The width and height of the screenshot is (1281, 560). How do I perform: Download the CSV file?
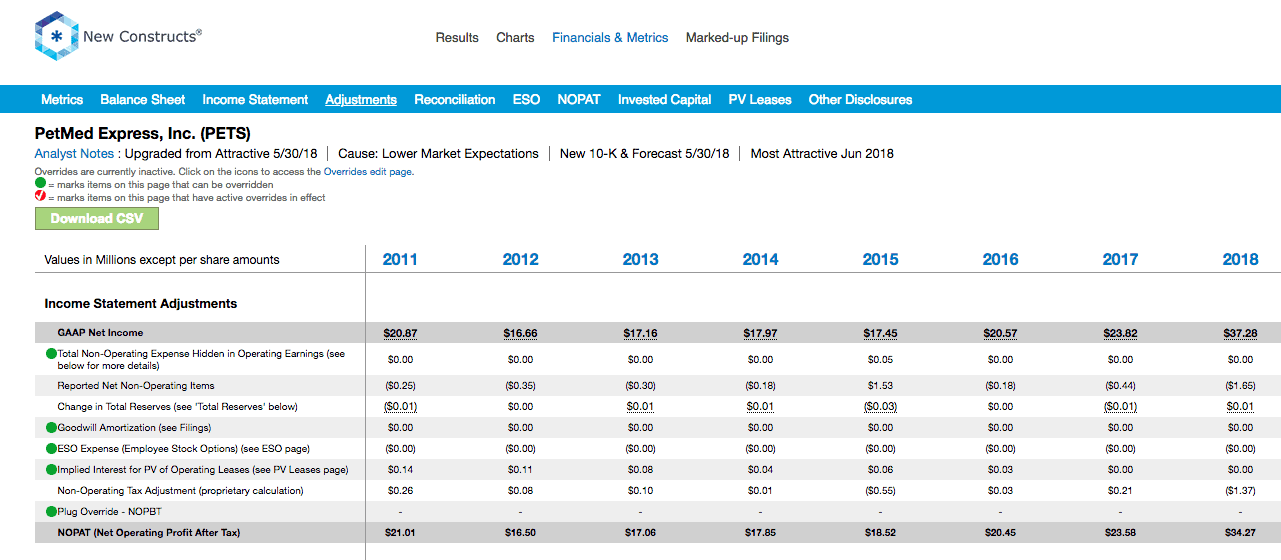(x=97, y=219)
